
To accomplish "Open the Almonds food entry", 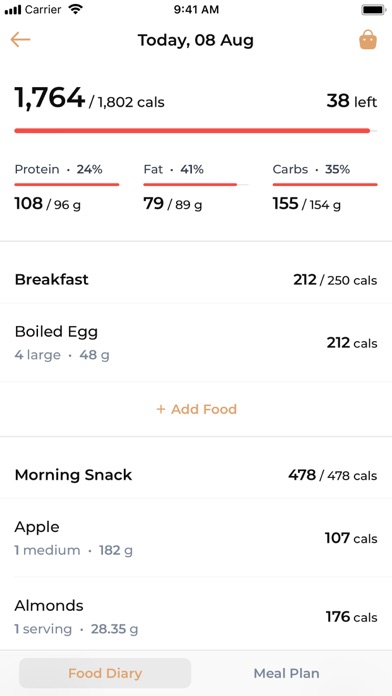I will [196, 617].
